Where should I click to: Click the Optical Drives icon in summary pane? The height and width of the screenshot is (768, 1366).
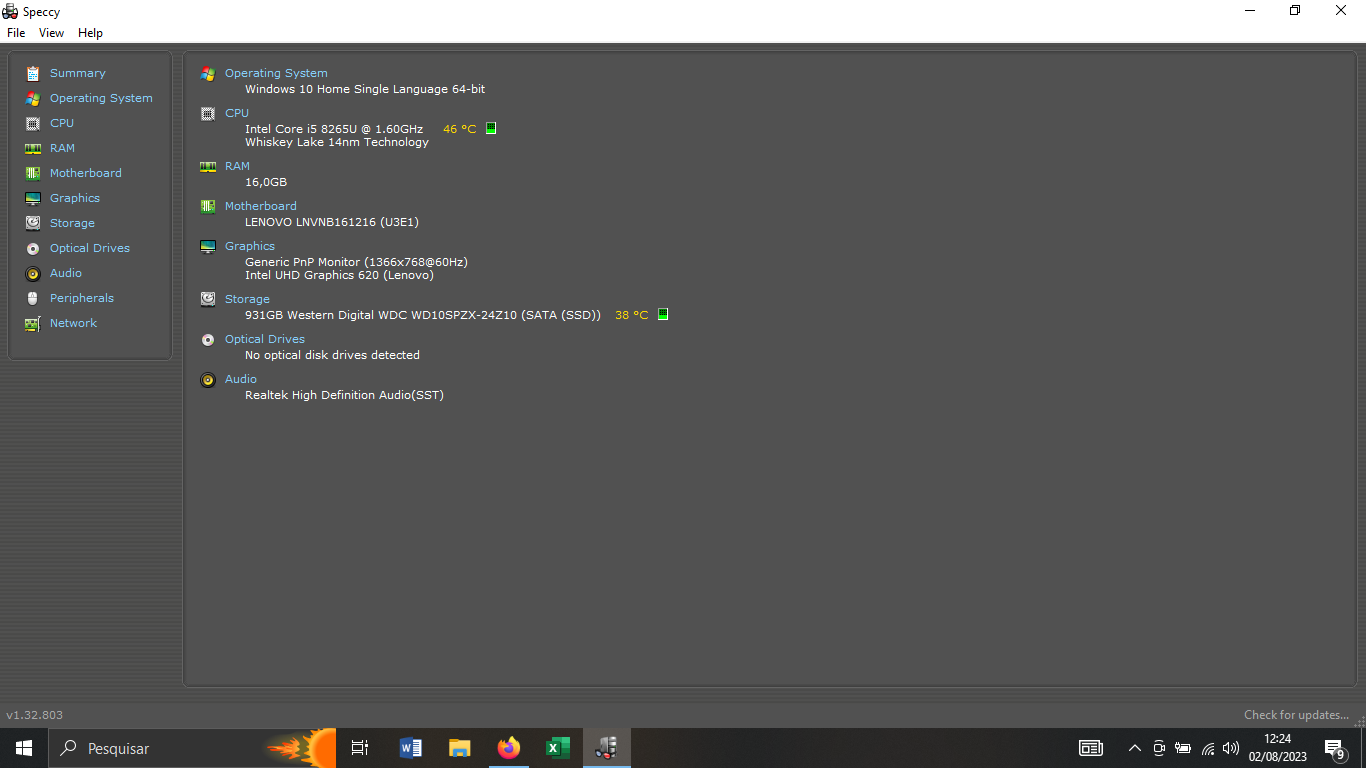click(x=208, y=339)
